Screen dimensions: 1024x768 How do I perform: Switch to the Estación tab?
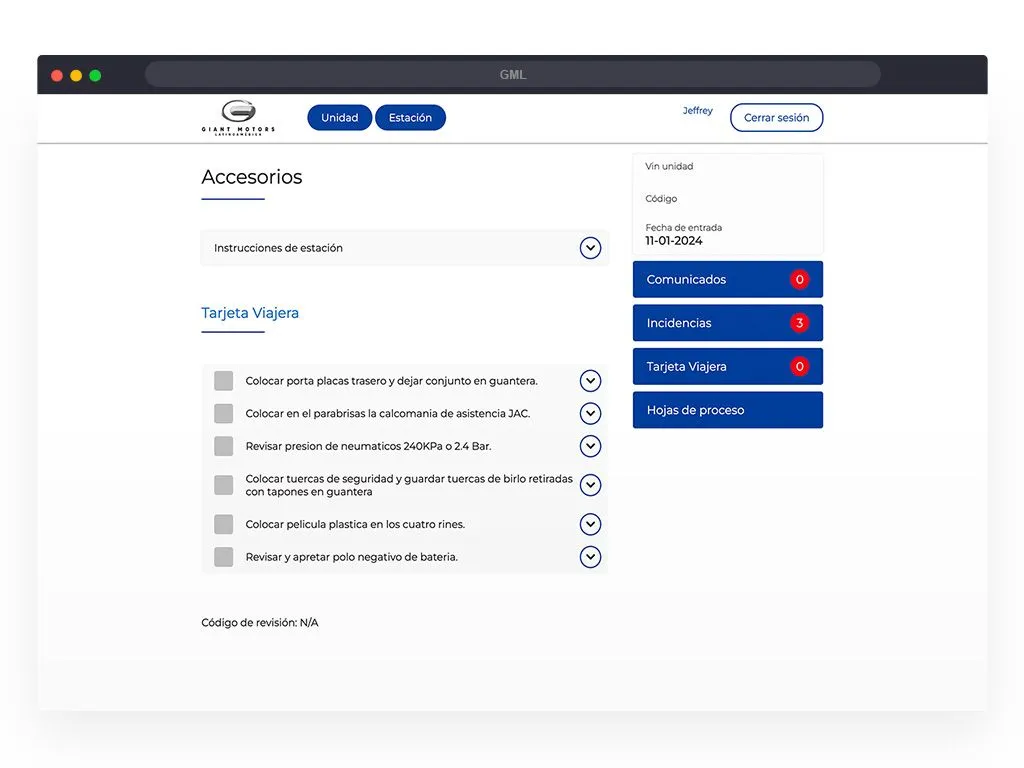pos(410,118)
